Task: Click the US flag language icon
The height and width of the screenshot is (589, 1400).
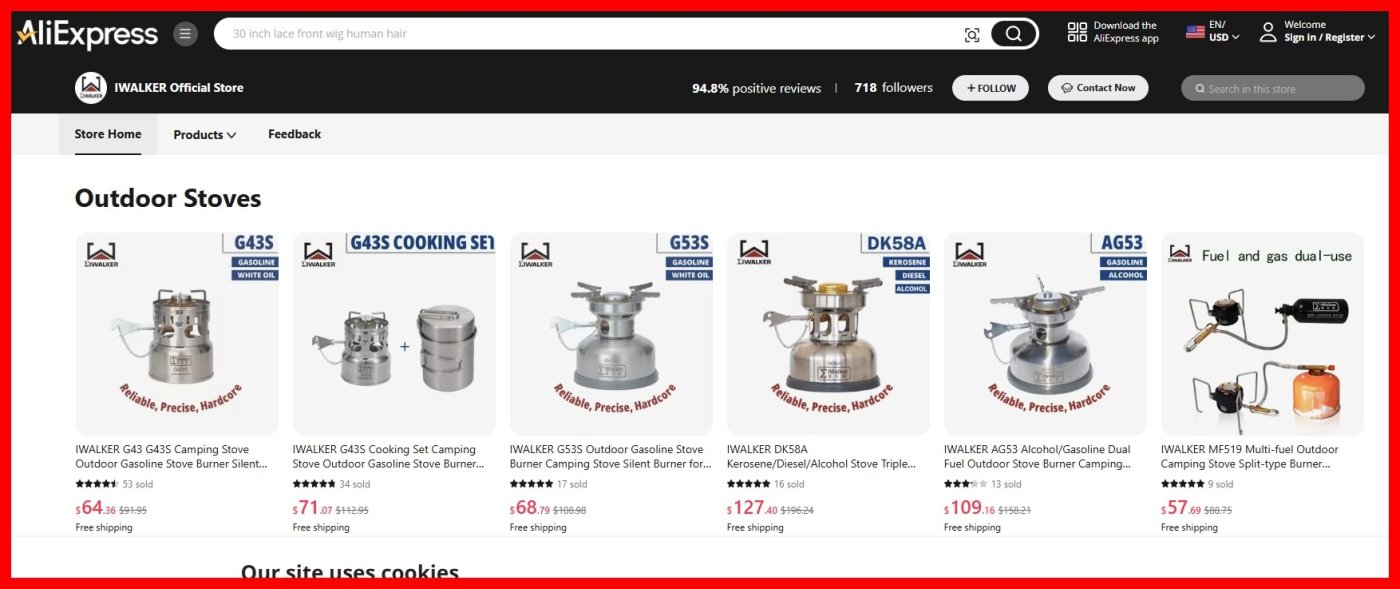Action: [1195, 31]
